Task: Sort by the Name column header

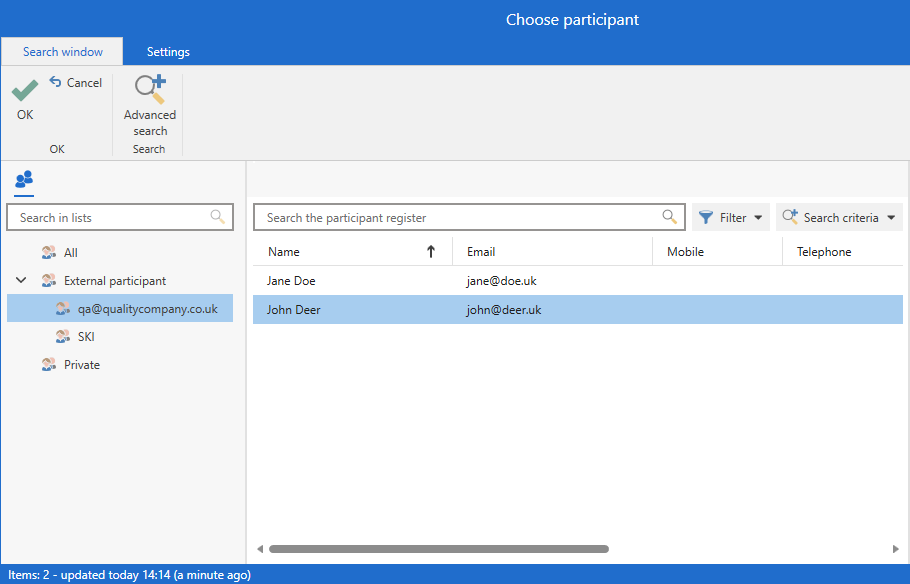Action: point(352,251)
